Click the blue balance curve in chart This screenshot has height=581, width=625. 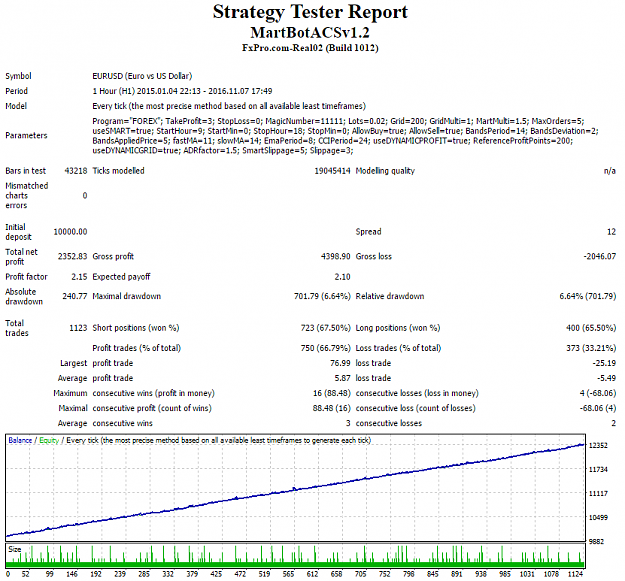295,489
